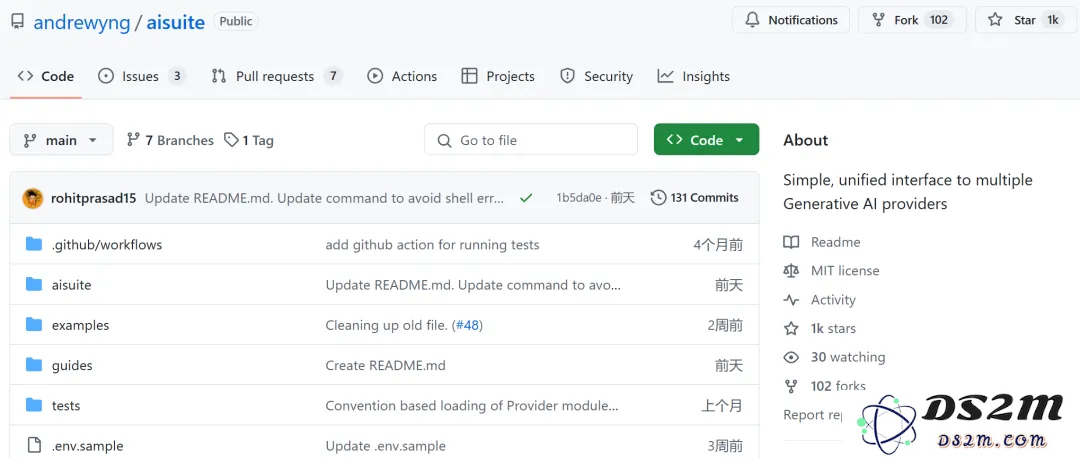Switch to the Code tab
The image size is (1080, 458).
click(x=45, y=76)
